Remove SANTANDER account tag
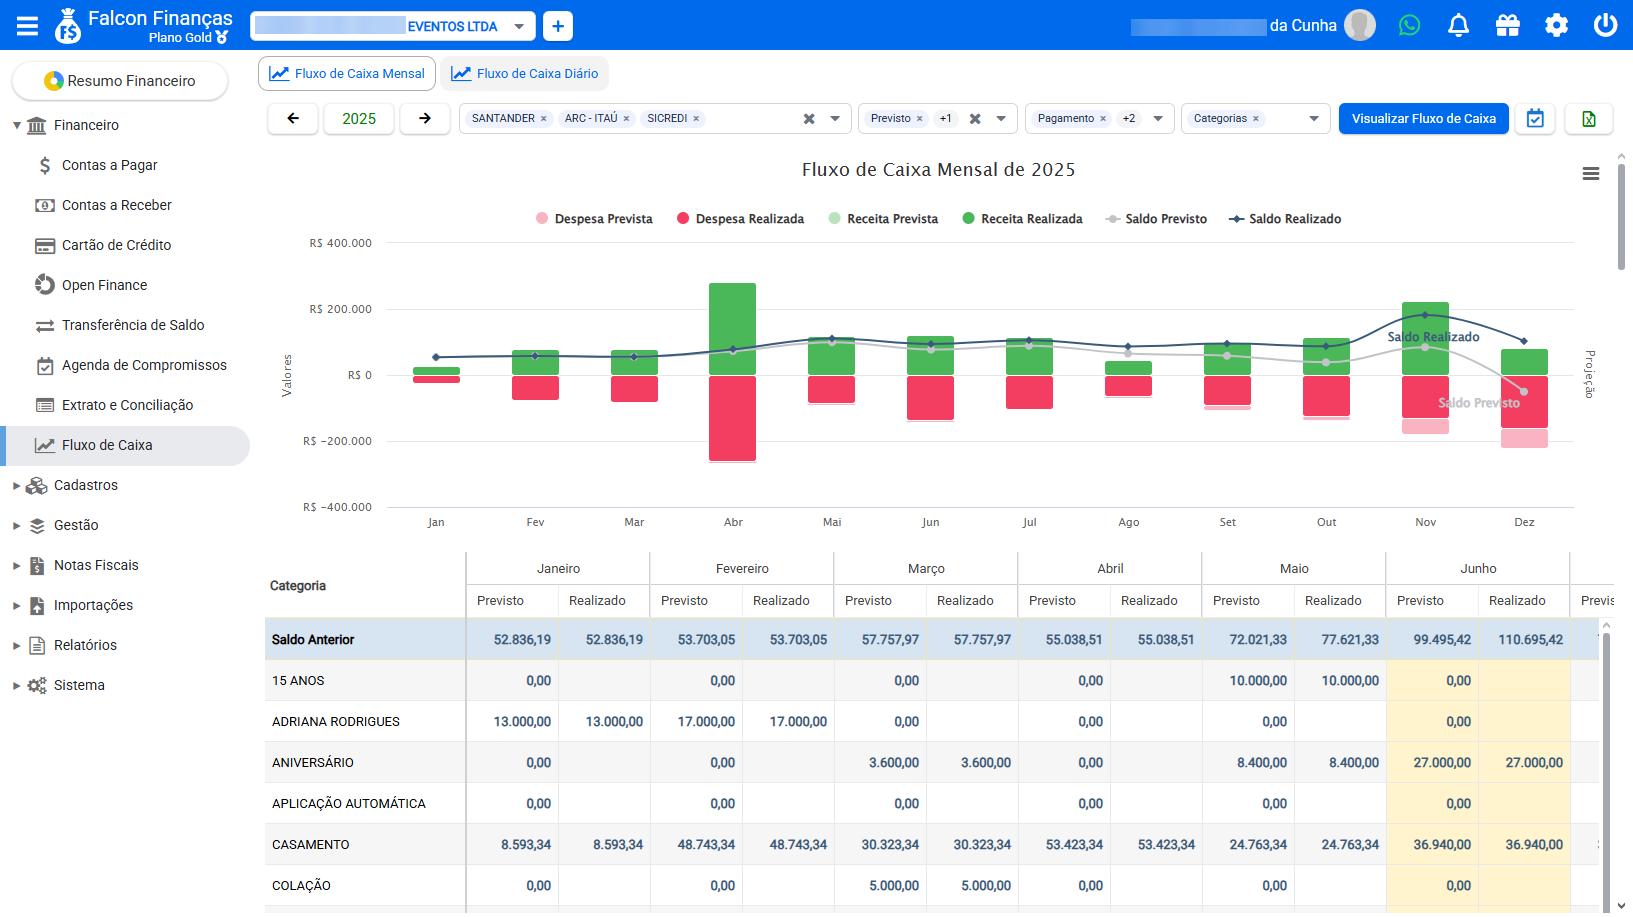The image size is (1633, 917). (543, 118)
